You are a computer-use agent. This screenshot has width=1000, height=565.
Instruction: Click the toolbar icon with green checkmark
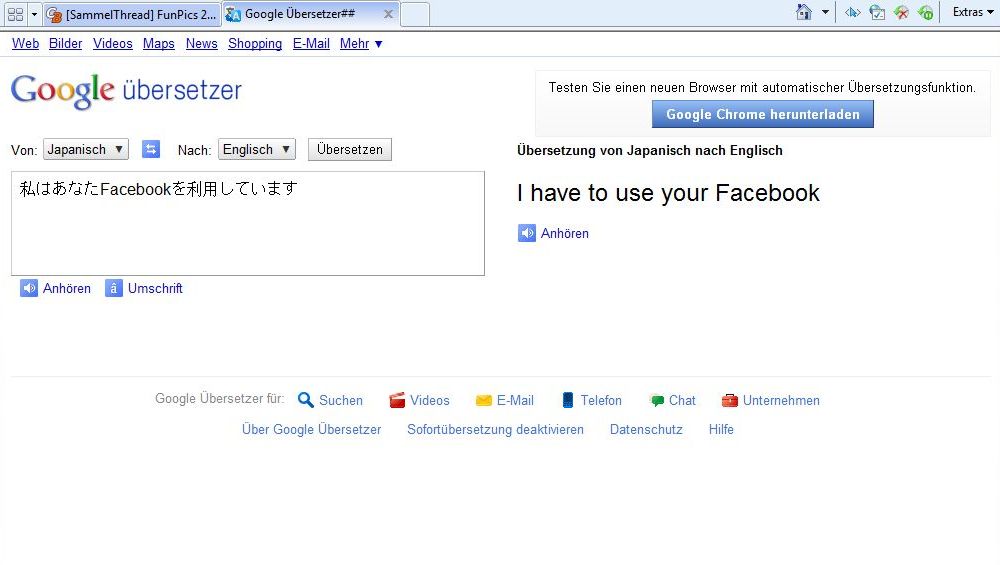[878, 12]
